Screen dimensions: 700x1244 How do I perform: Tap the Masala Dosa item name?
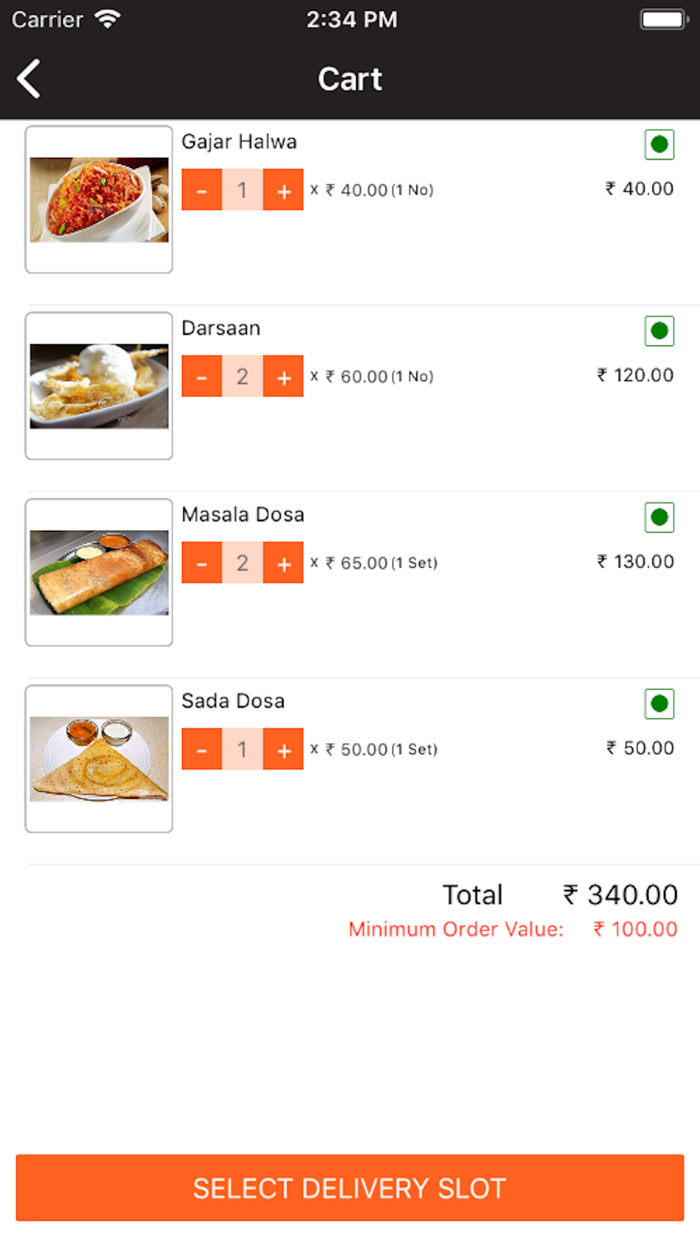coord(243,515)
